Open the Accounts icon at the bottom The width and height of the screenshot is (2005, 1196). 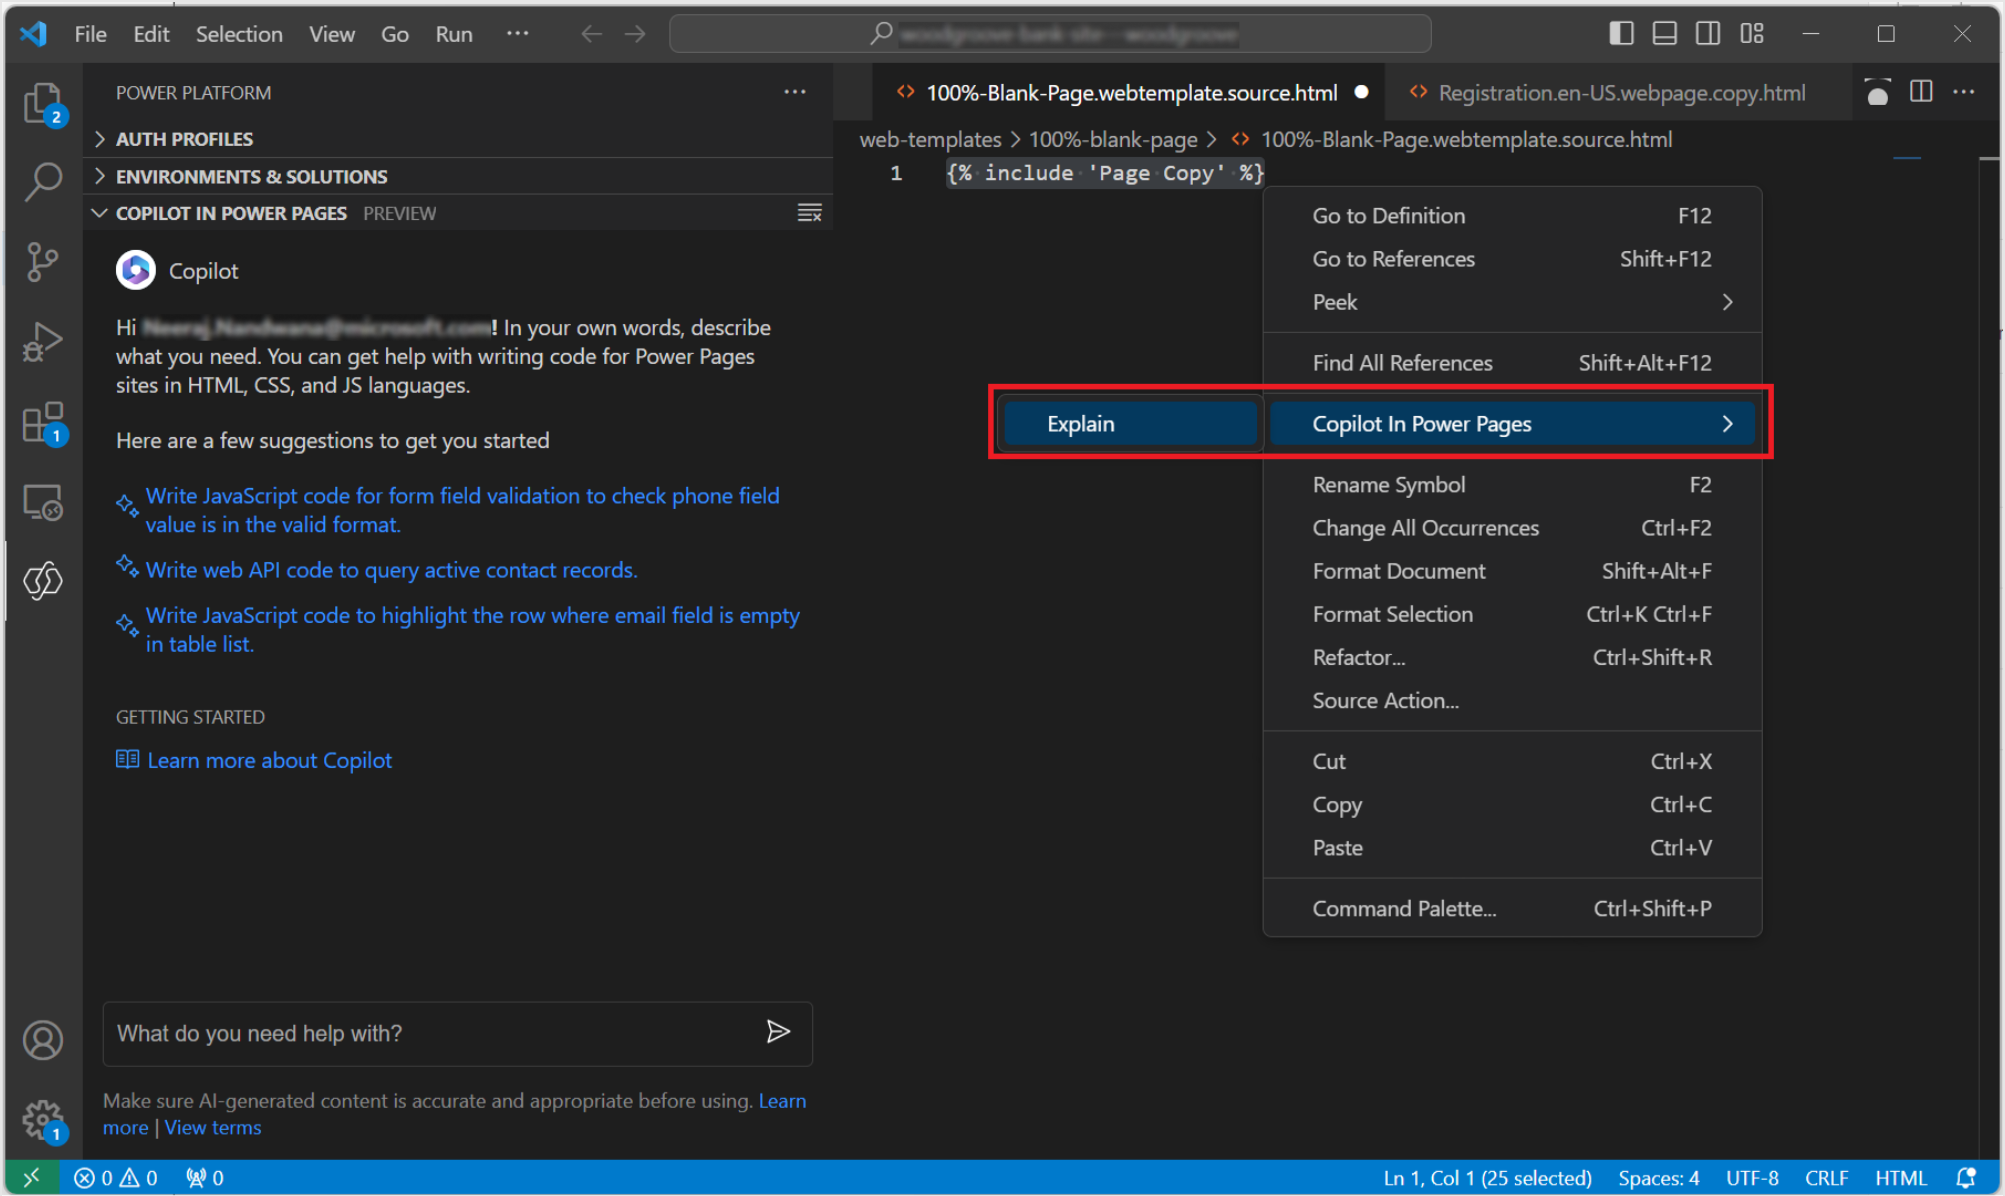point(43,1040)
